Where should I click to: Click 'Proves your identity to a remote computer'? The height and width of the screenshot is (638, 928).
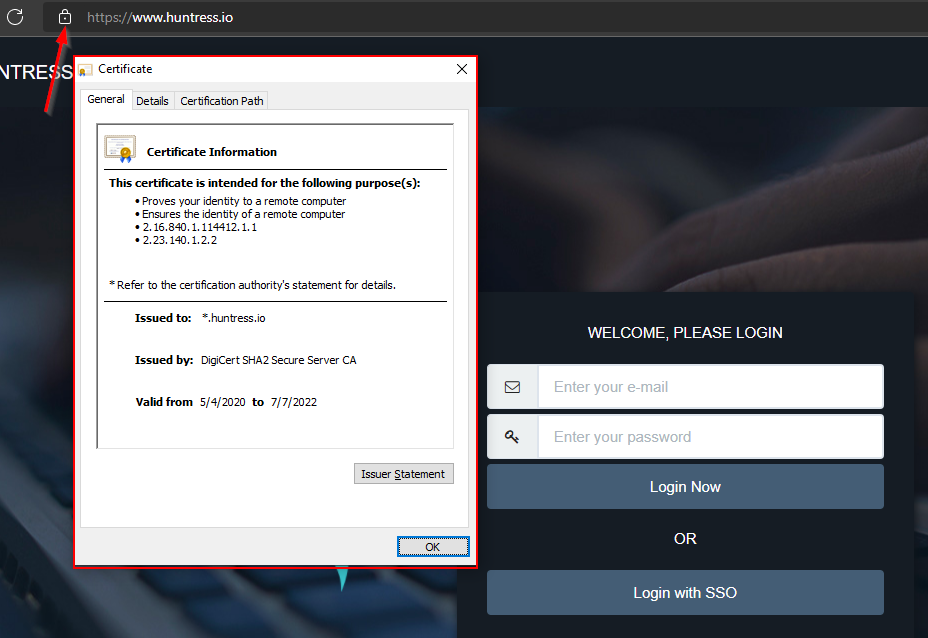pos(244,201)
